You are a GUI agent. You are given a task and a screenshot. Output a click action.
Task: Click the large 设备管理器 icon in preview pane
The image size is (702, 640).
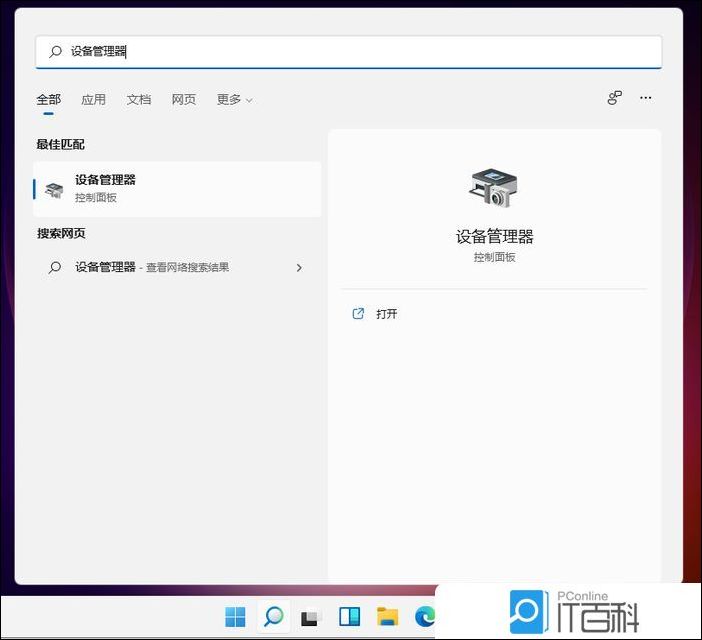tap(494, 188)
